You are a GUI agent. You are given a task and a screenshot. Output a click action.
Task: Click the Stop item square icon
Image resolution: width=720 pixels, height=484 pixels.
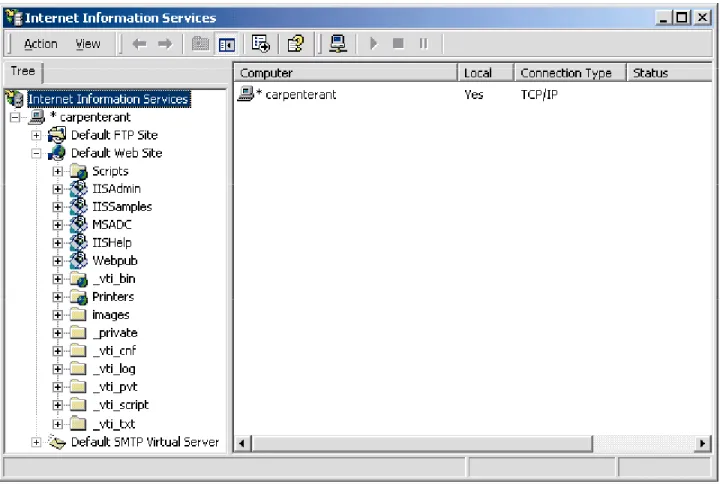tap(398, 44)
